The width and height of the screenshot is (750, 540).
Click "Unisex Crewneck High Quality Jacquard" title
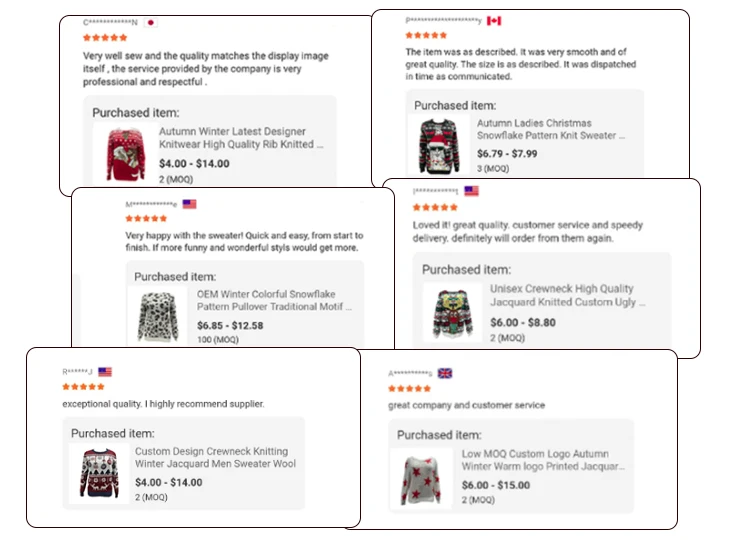coord(562,295)
